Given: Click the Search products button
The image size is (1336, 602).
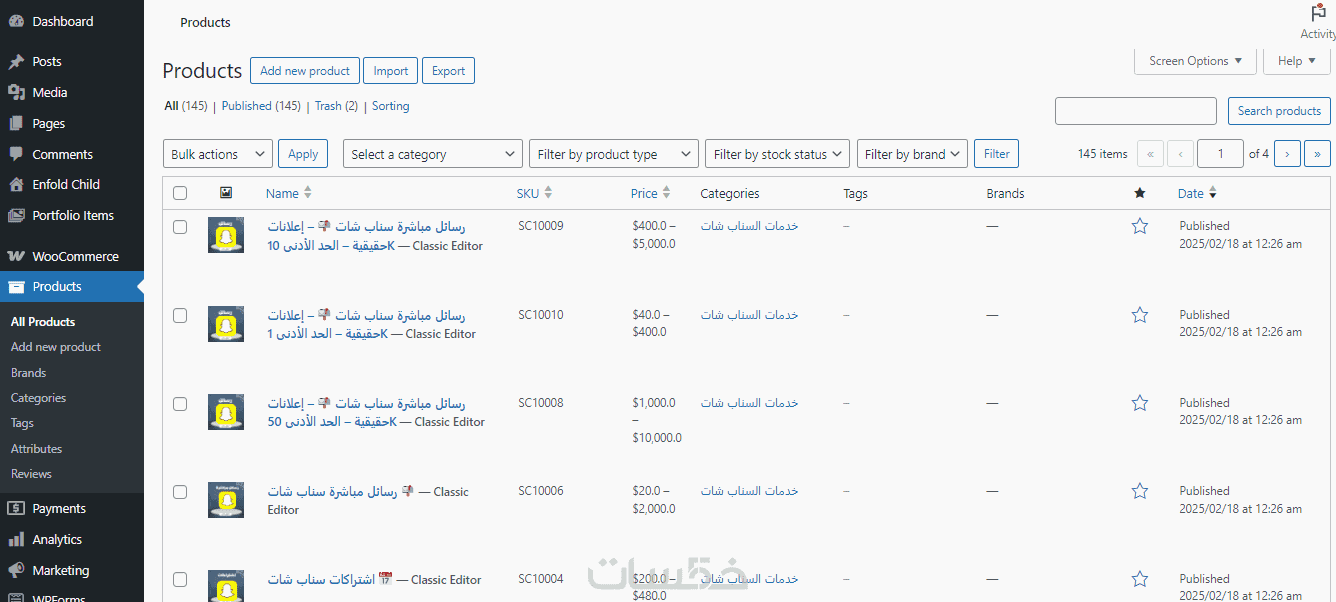Looking at the screenshot, I should (x=1279, y=111).
